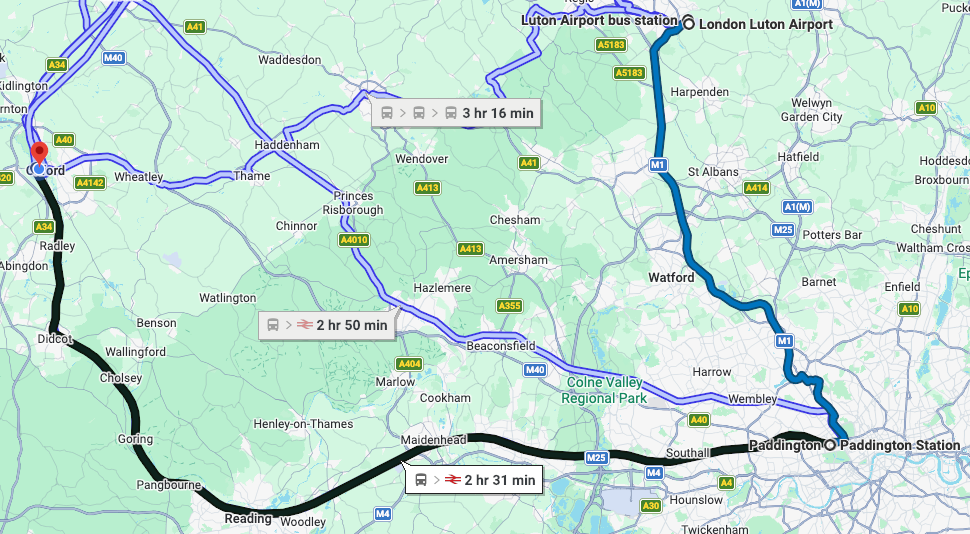
Task: Click the A404 road shield near Marlow
Action: coord(409,364)
